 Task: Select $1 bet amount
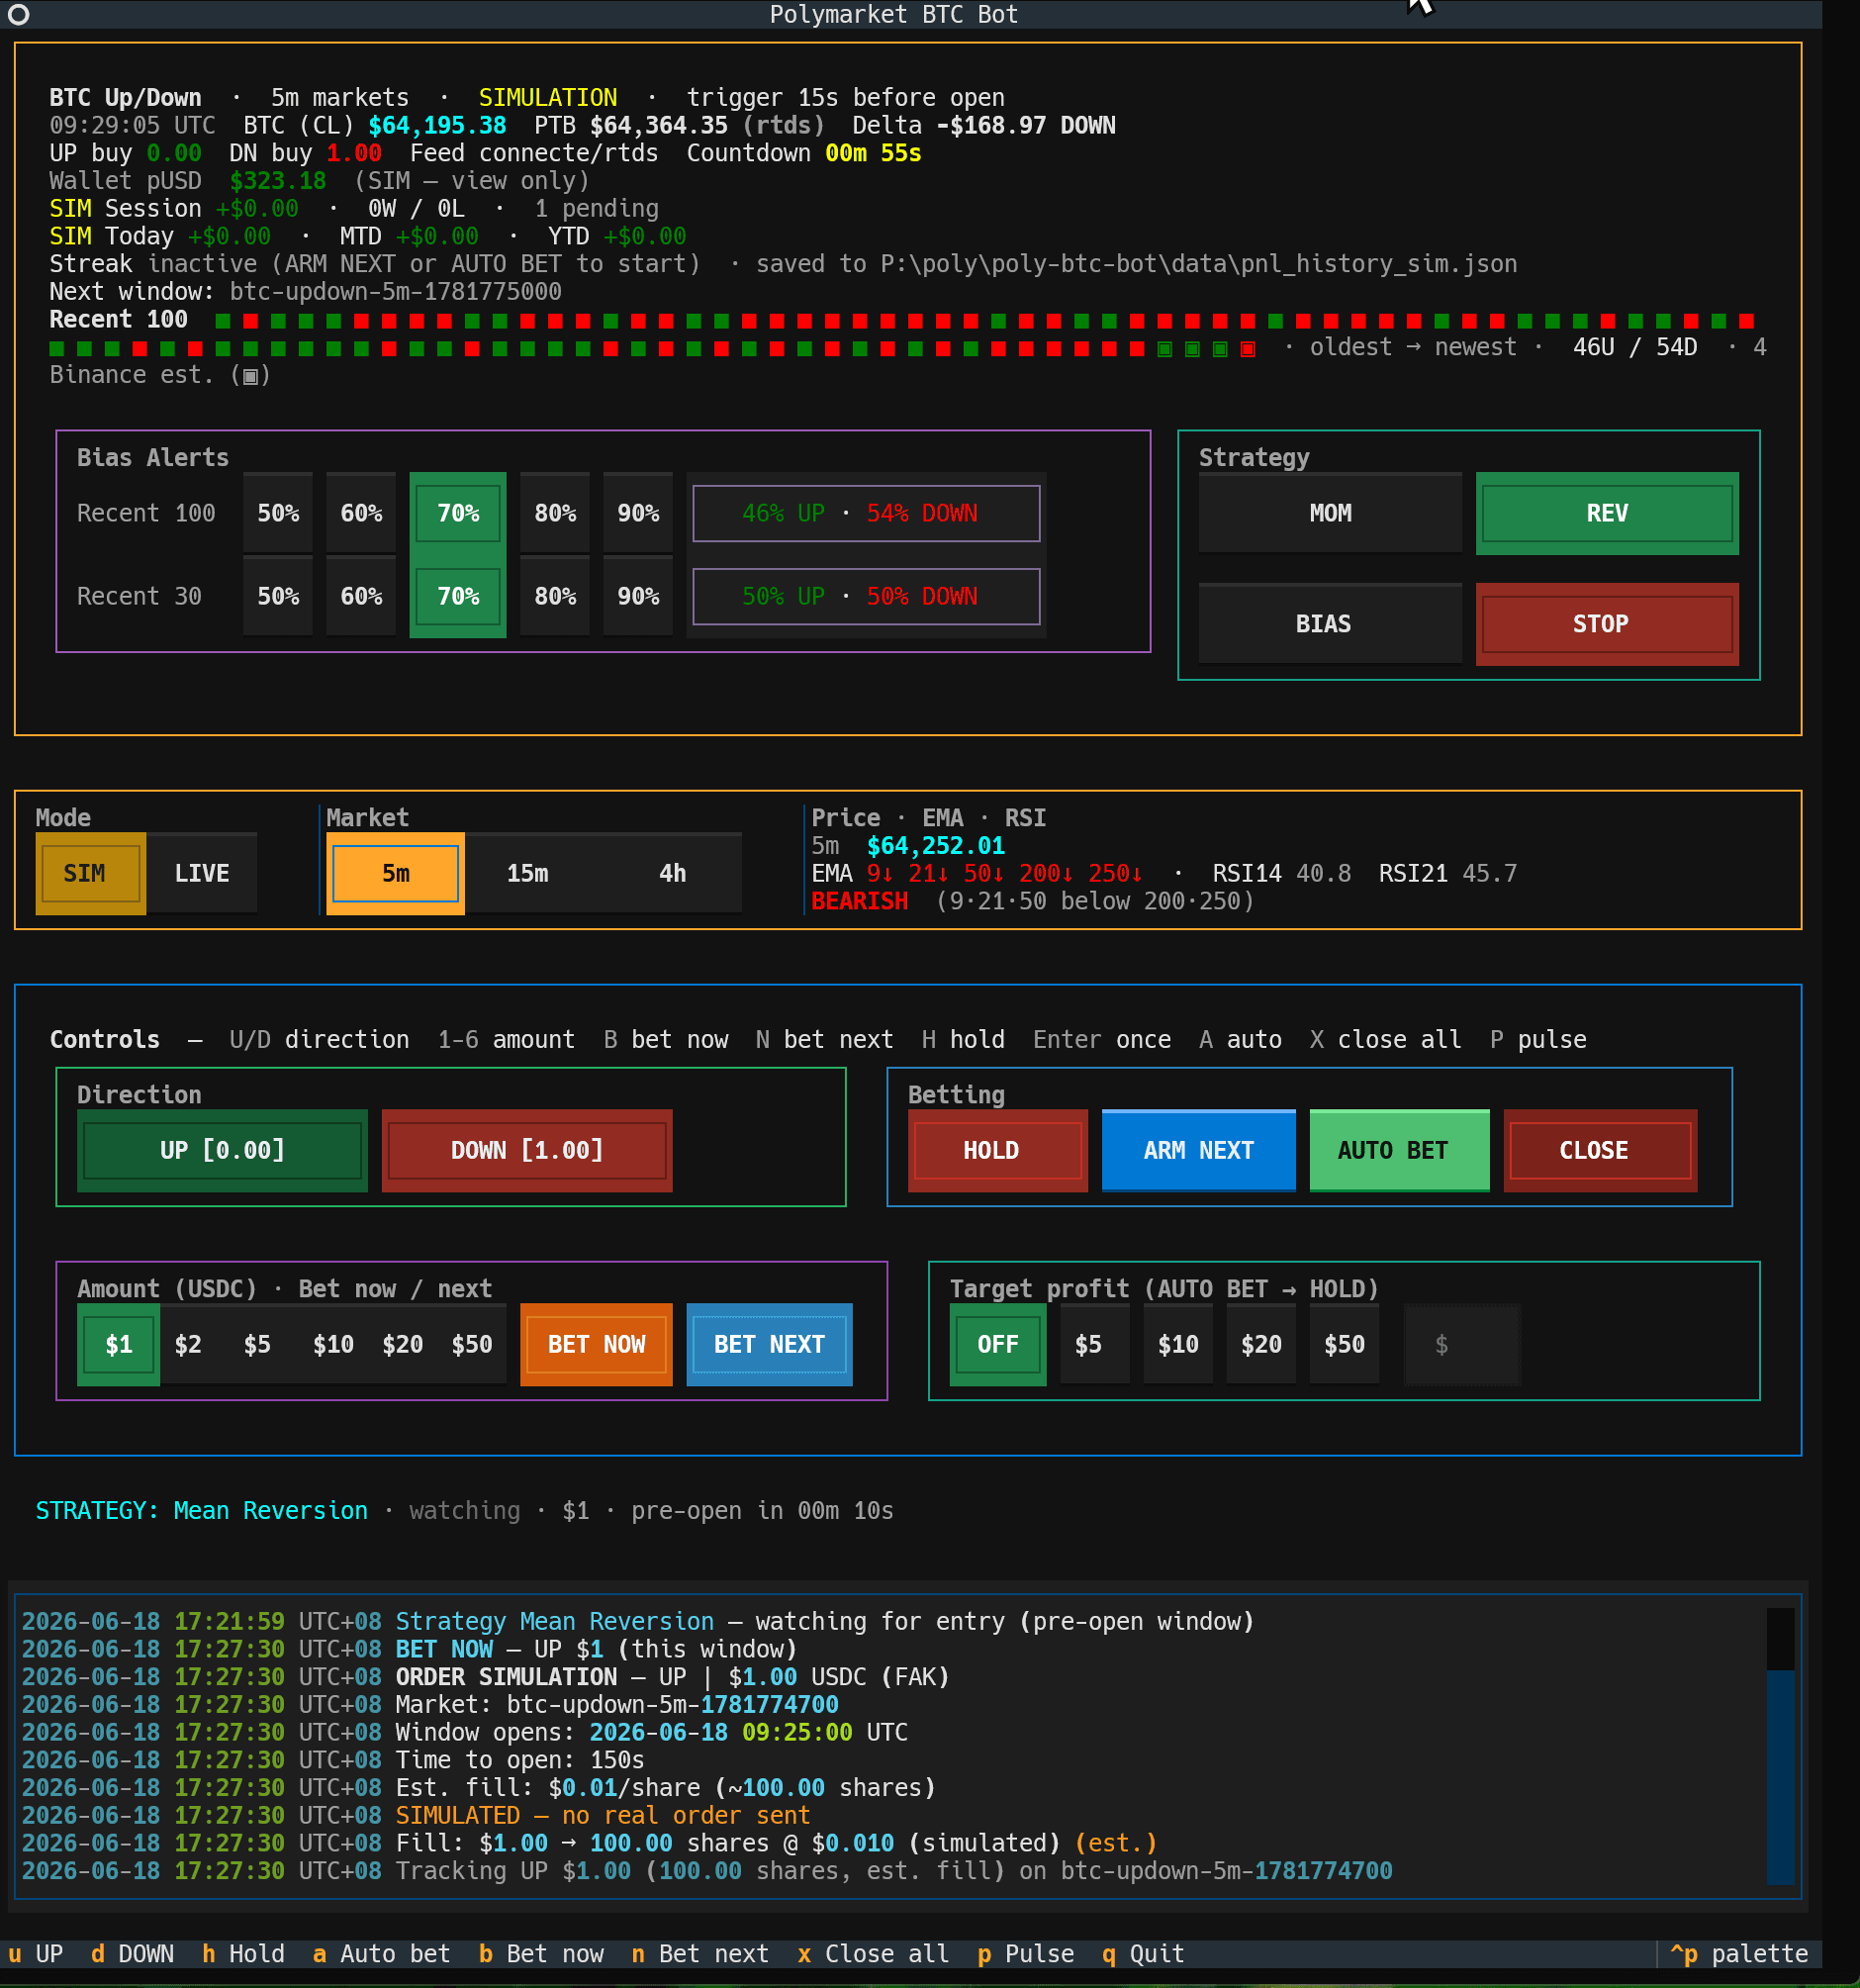coord(118,1344)
